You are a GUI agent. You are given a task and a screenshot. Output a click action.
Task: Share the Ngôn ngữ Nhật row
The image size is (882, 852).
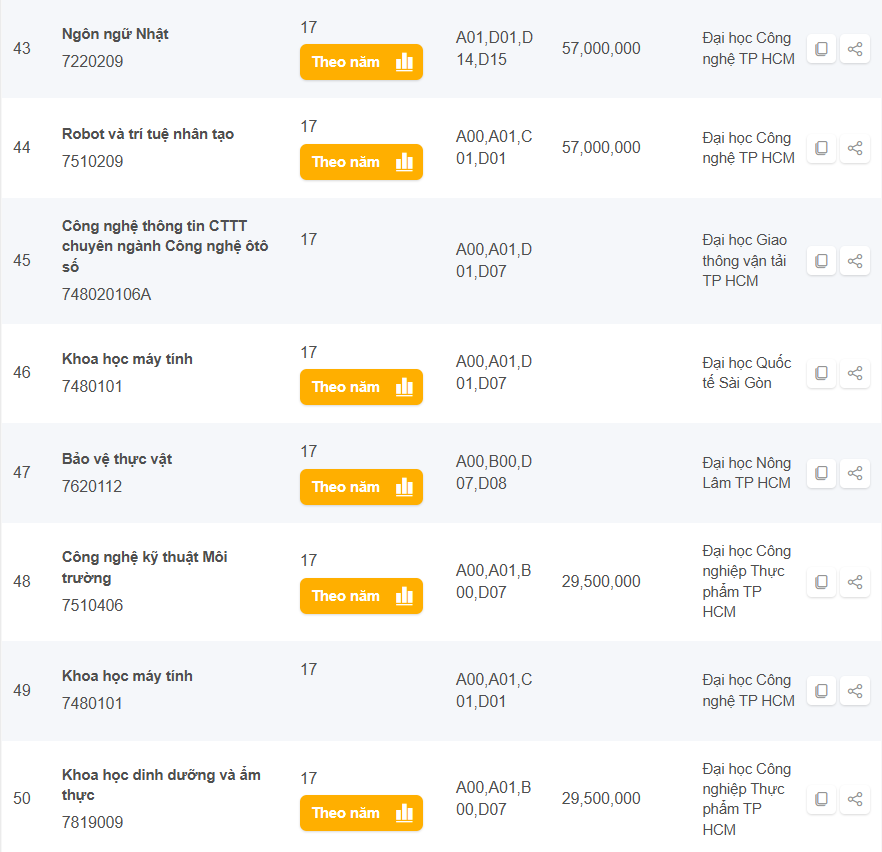click(x=855, y=49)
